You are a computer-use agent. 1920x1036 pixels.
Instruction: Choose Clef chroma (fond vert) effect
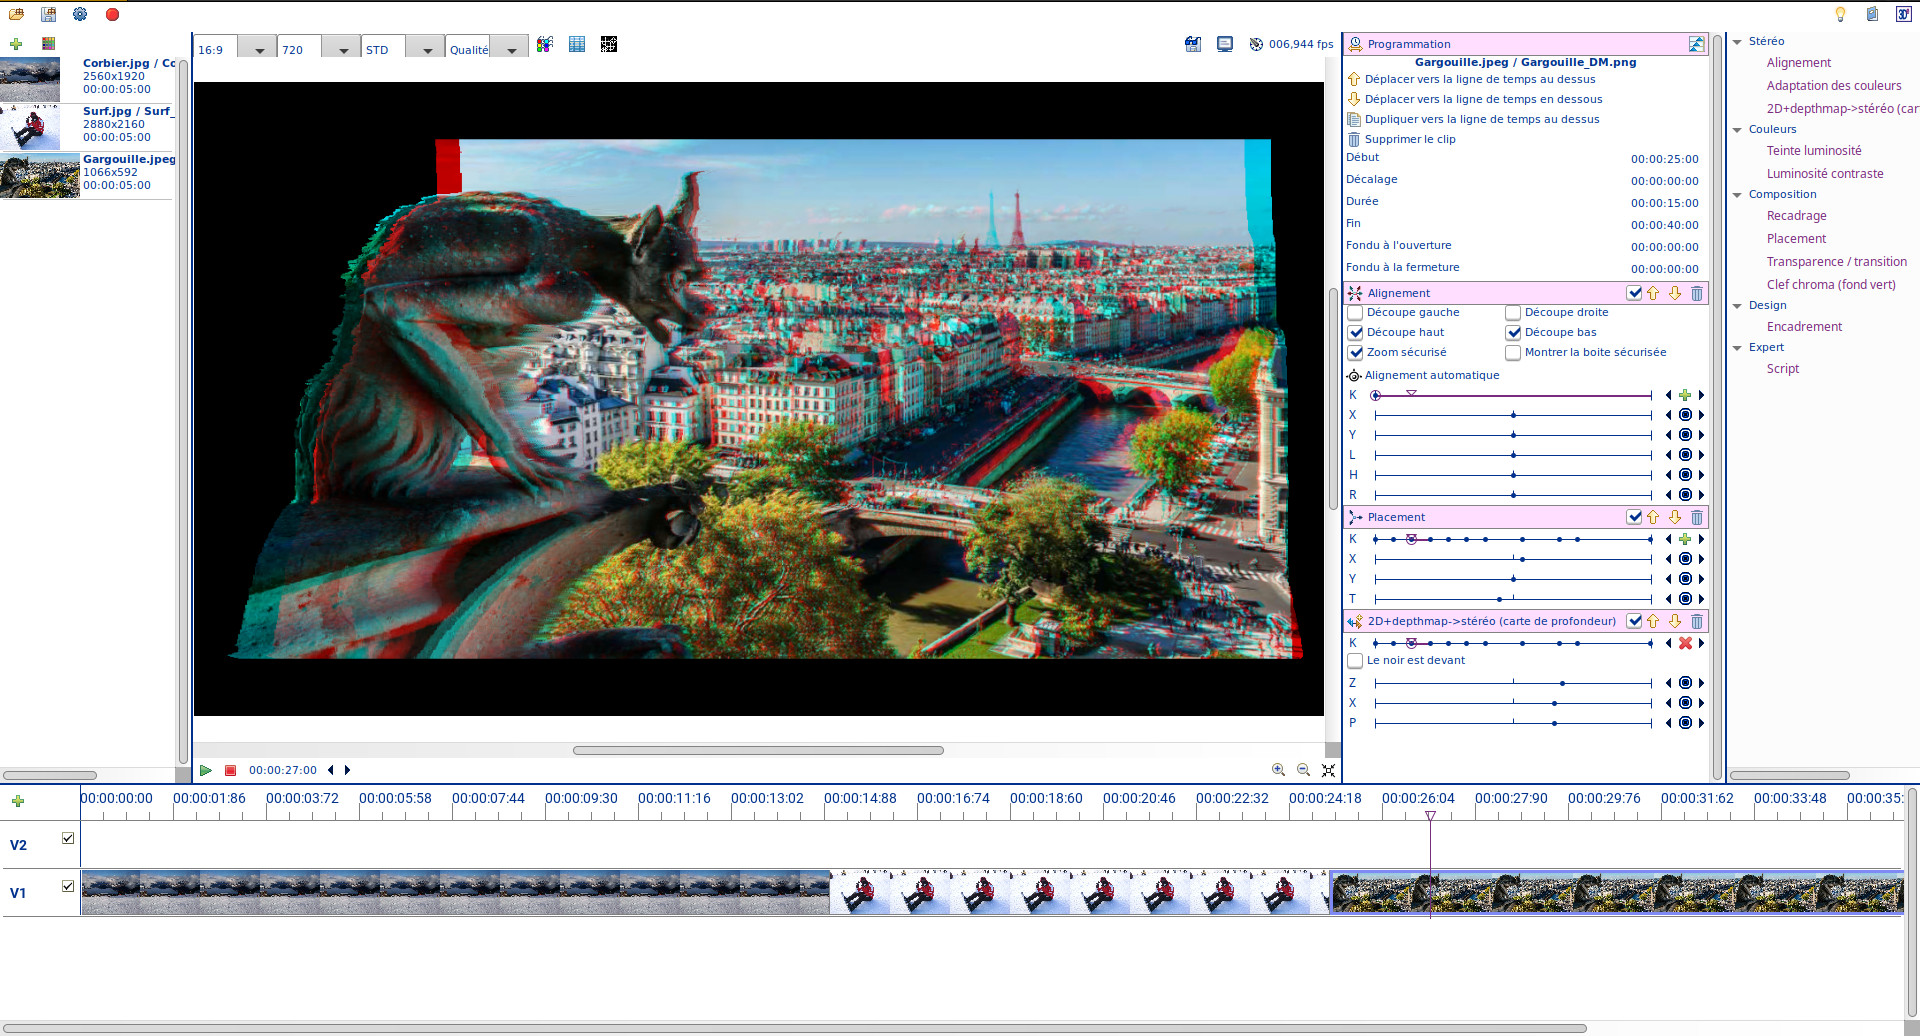tap(1830, 285)
